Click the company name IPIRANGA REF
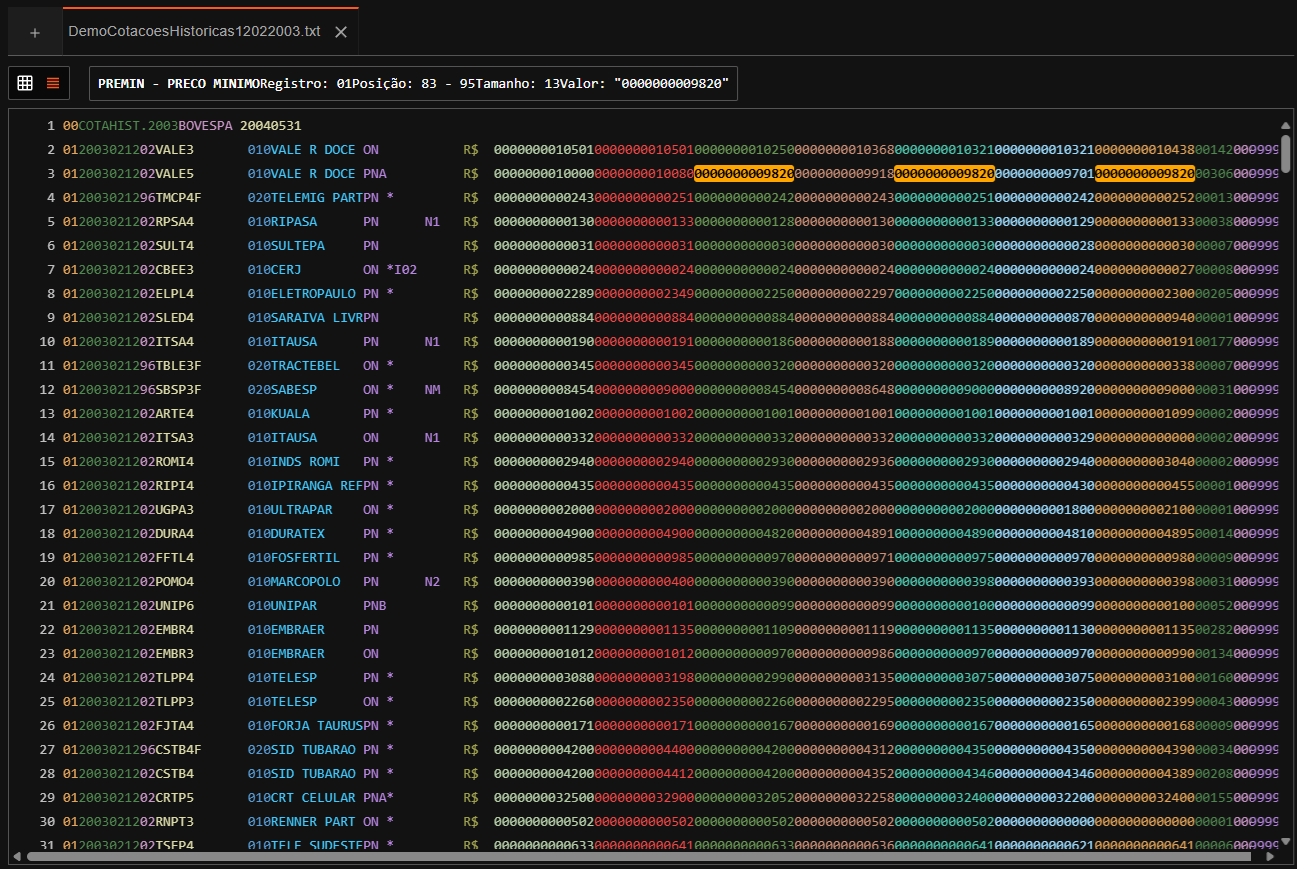This screenshot has height=869, width=1297. (317, 486)
